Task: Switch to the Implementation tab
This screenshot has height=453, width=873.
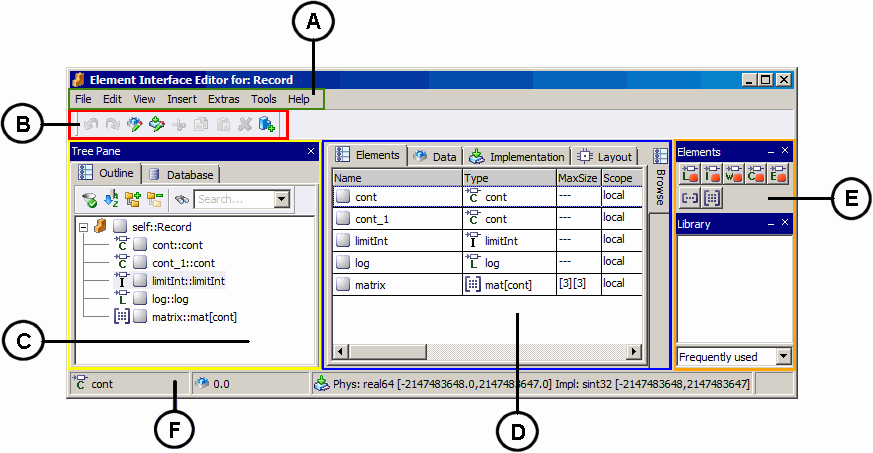Action: click(518, 157)
